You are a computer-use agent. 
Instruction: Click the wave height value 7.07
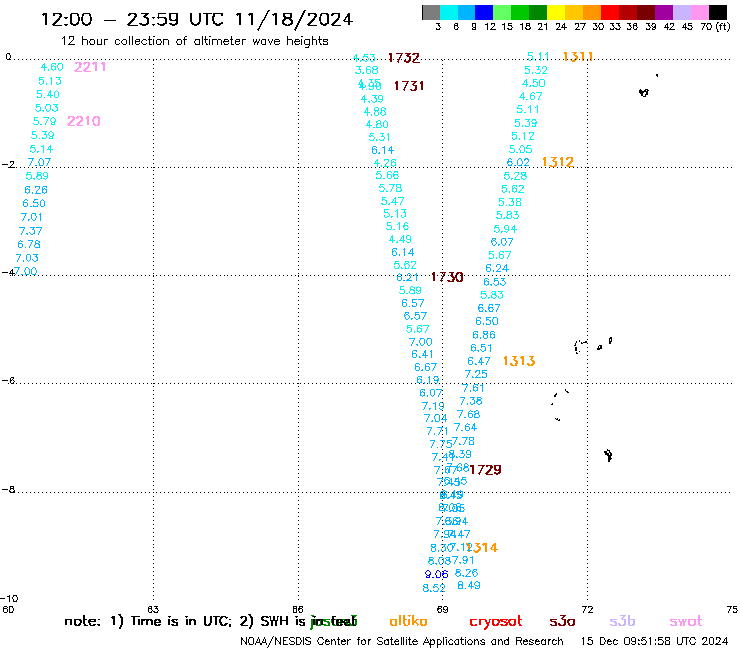coord(39,162)
